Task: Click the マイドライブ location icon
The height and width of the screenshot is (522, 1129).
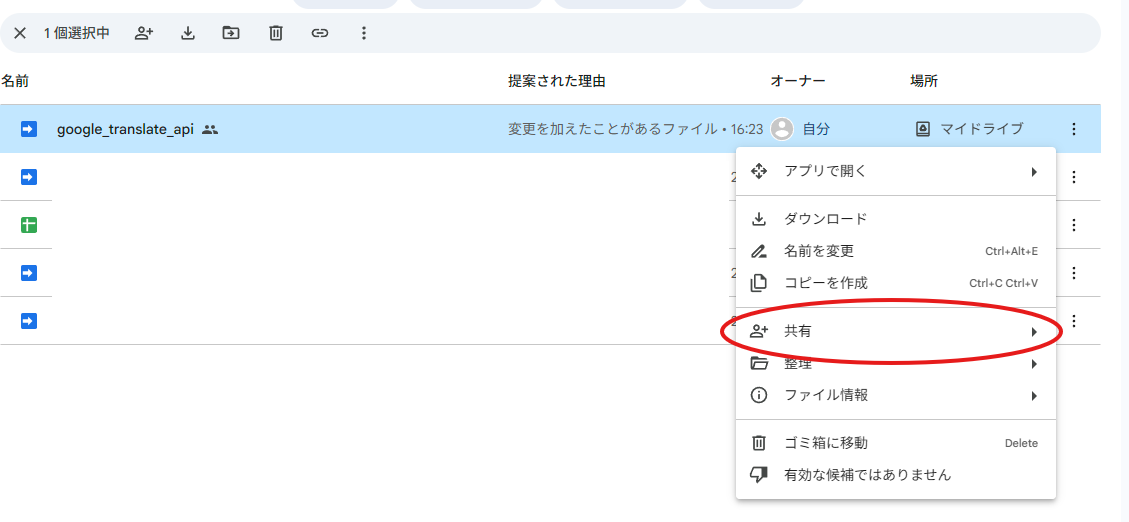Action: 922,130
